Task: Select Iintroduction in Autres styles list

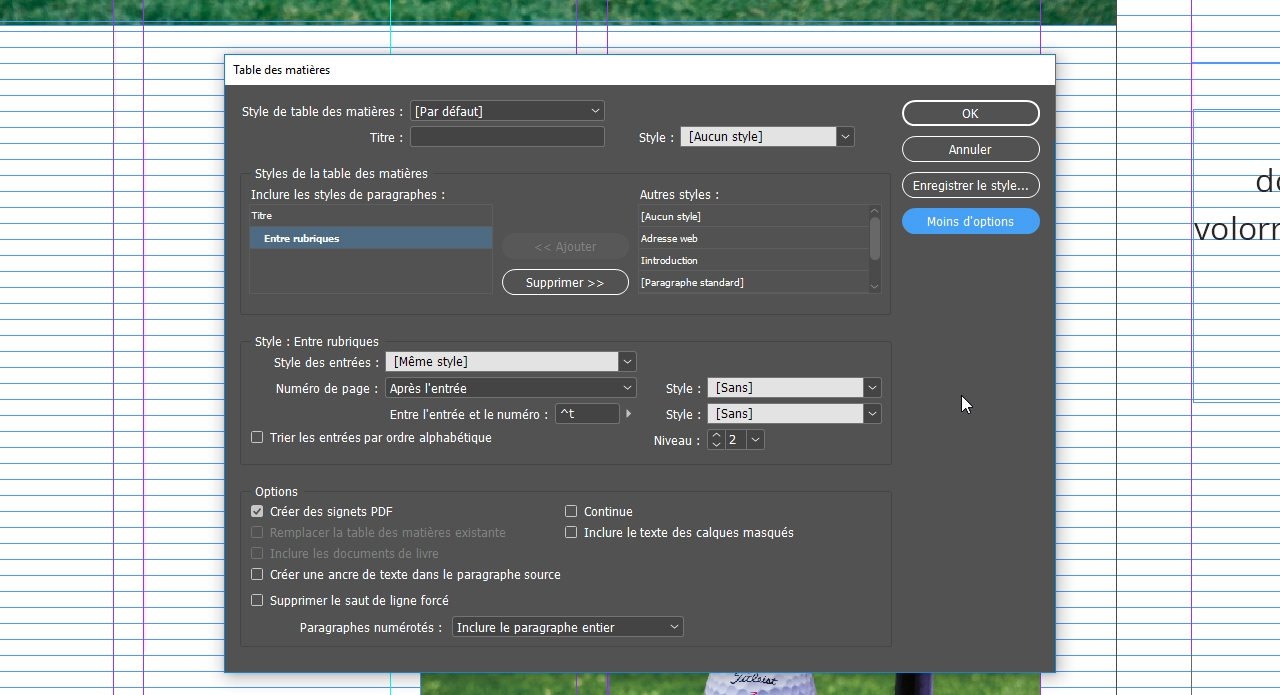Action: [x=753, y=260]
